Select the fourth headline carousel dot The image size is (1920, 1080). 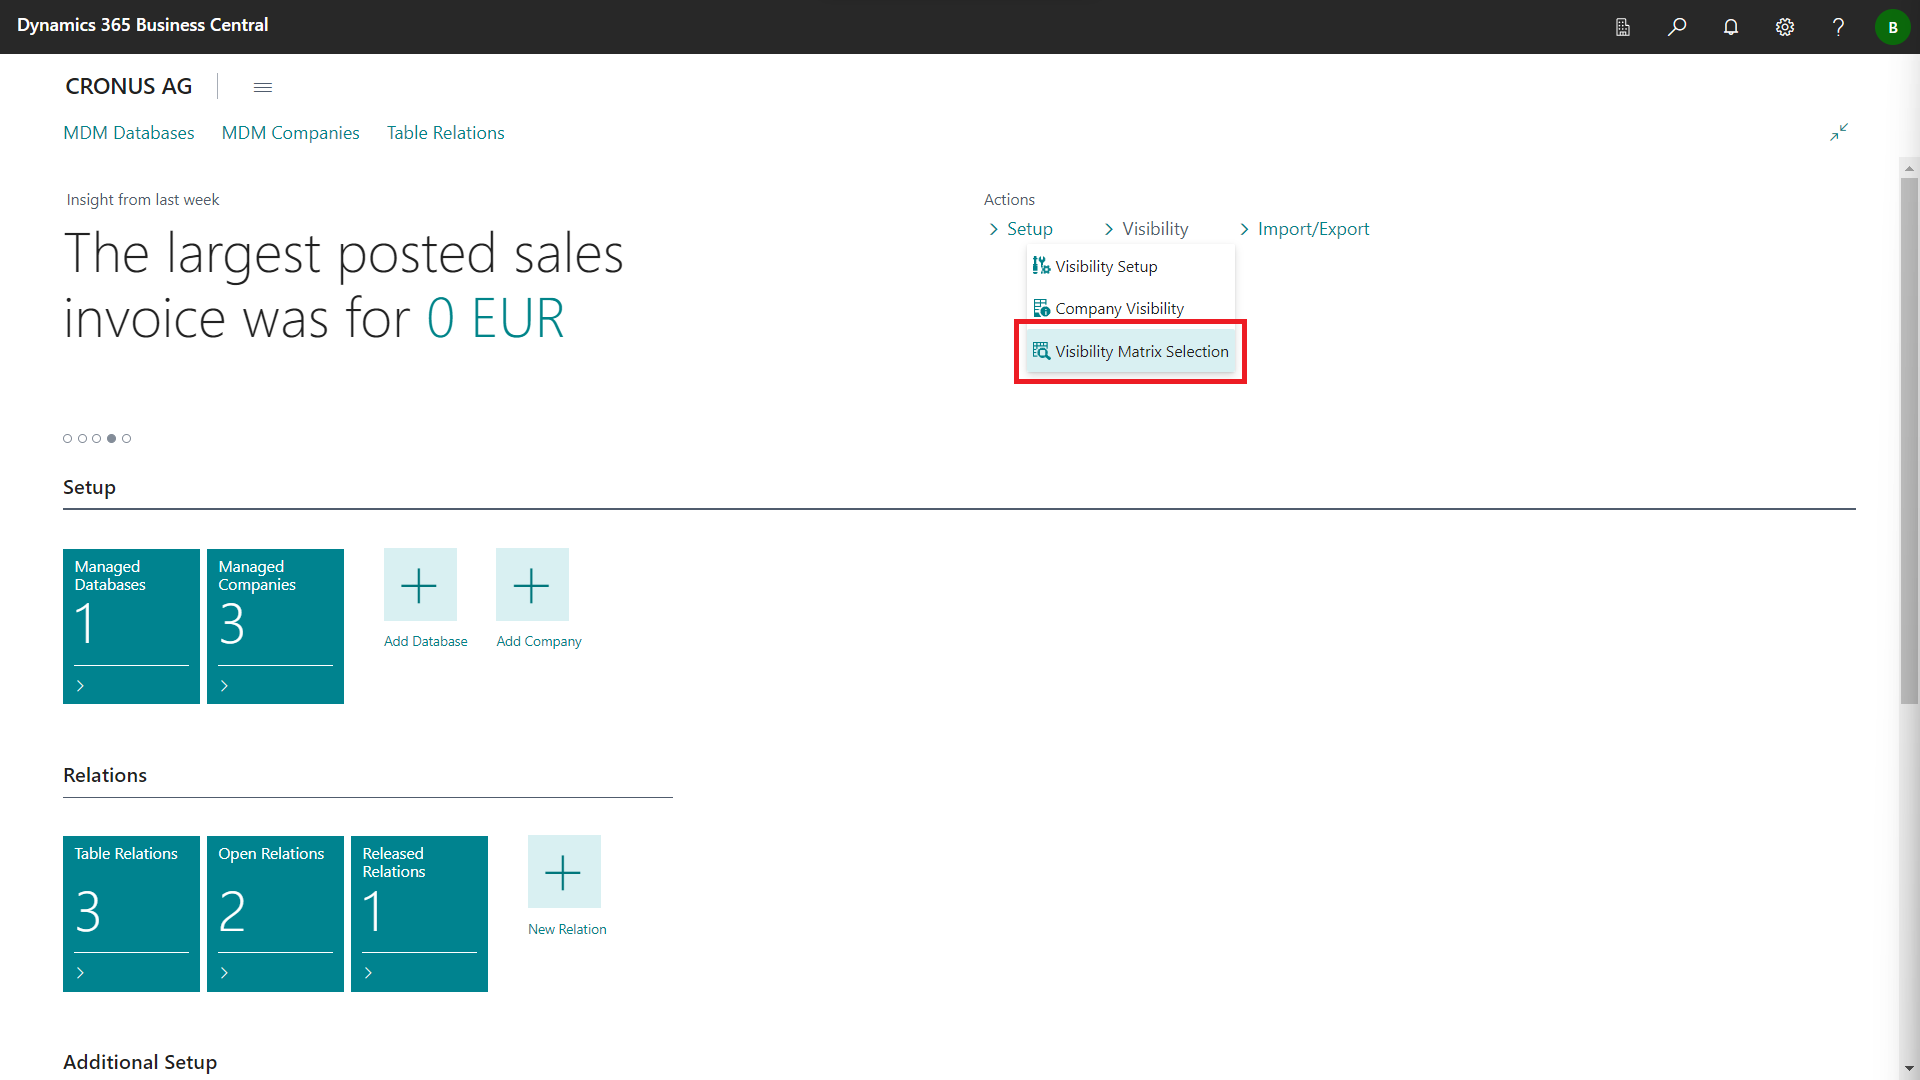click(x=112, y=438)
